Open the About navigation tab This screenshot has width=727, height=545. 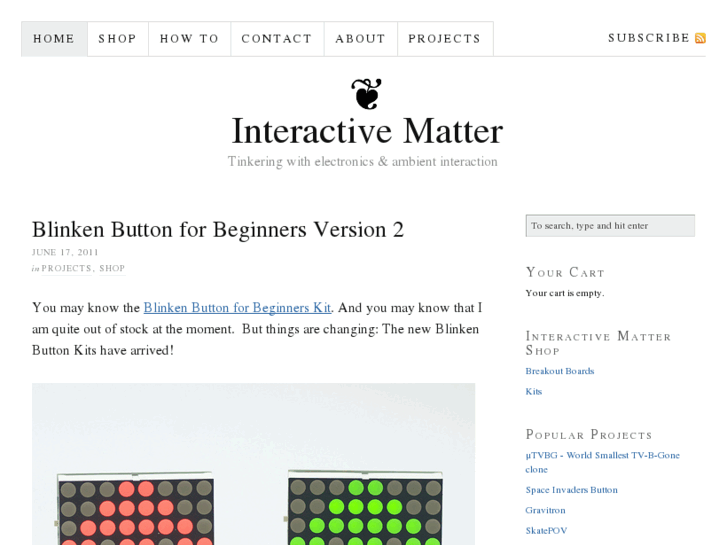pos(361,39)
